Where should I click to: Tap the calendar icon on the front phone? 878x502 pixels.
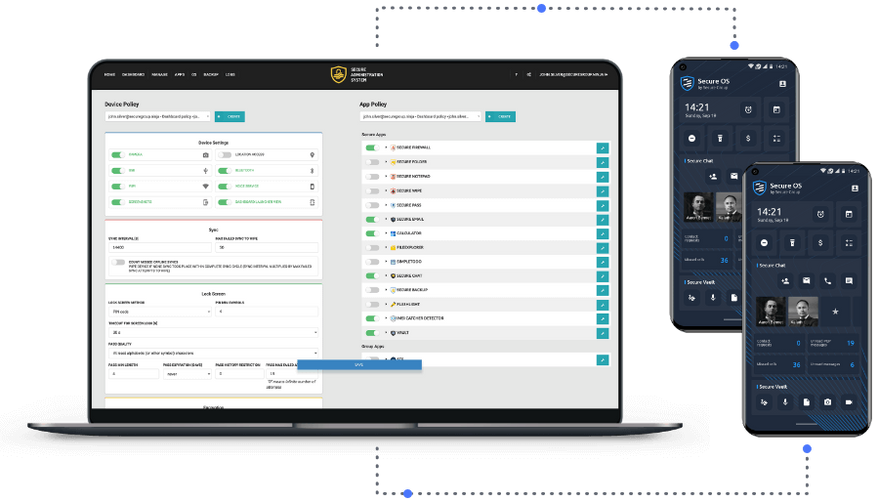point(849,214)
